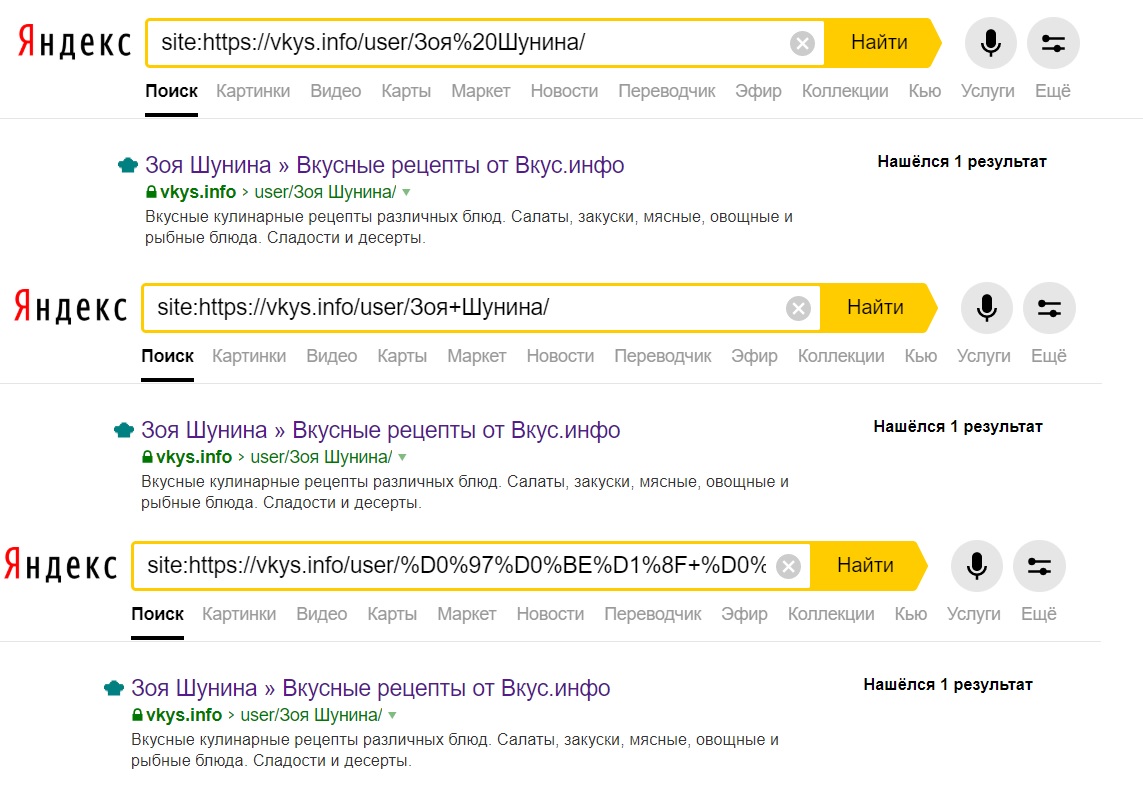Open Карты tab under Зоя%20Шунина query

coord(406,91)
